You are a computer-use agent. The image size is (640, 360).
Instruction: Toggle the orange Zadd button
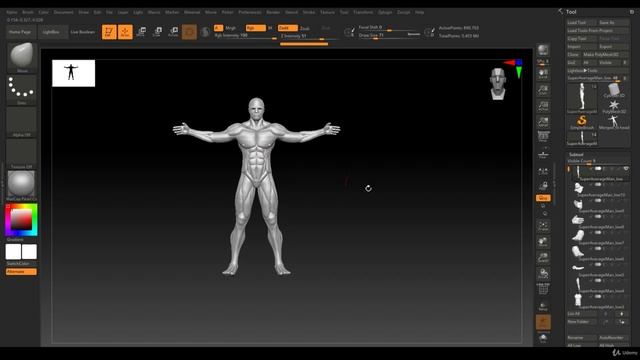point(288,28)
